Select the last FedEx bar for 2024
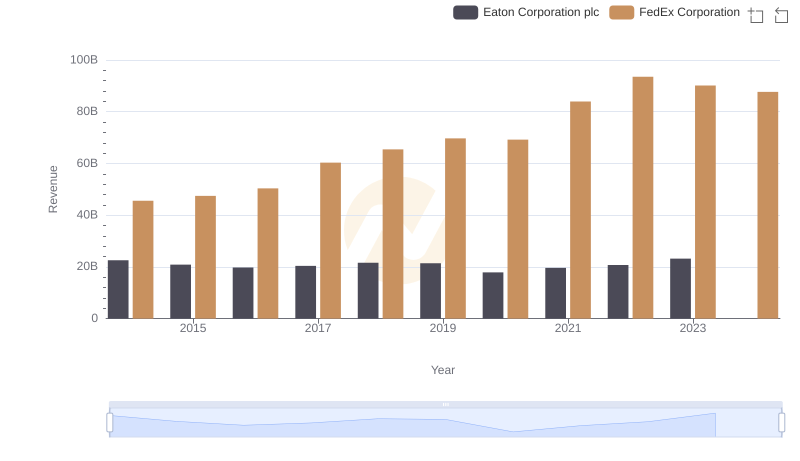 [768, 205]
